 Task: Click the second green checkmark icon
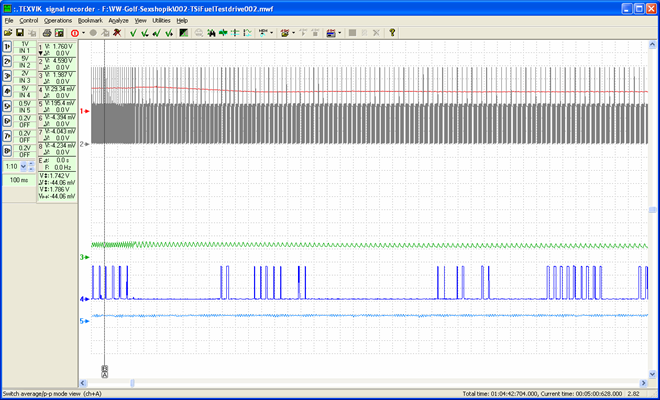[145, 32]
